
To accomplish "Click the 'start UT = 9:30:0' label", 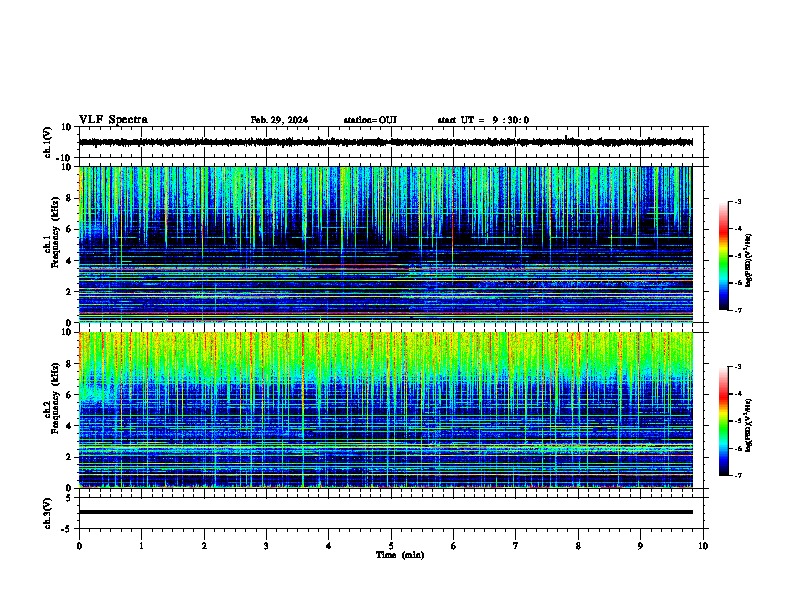I will tap(483, 120).
